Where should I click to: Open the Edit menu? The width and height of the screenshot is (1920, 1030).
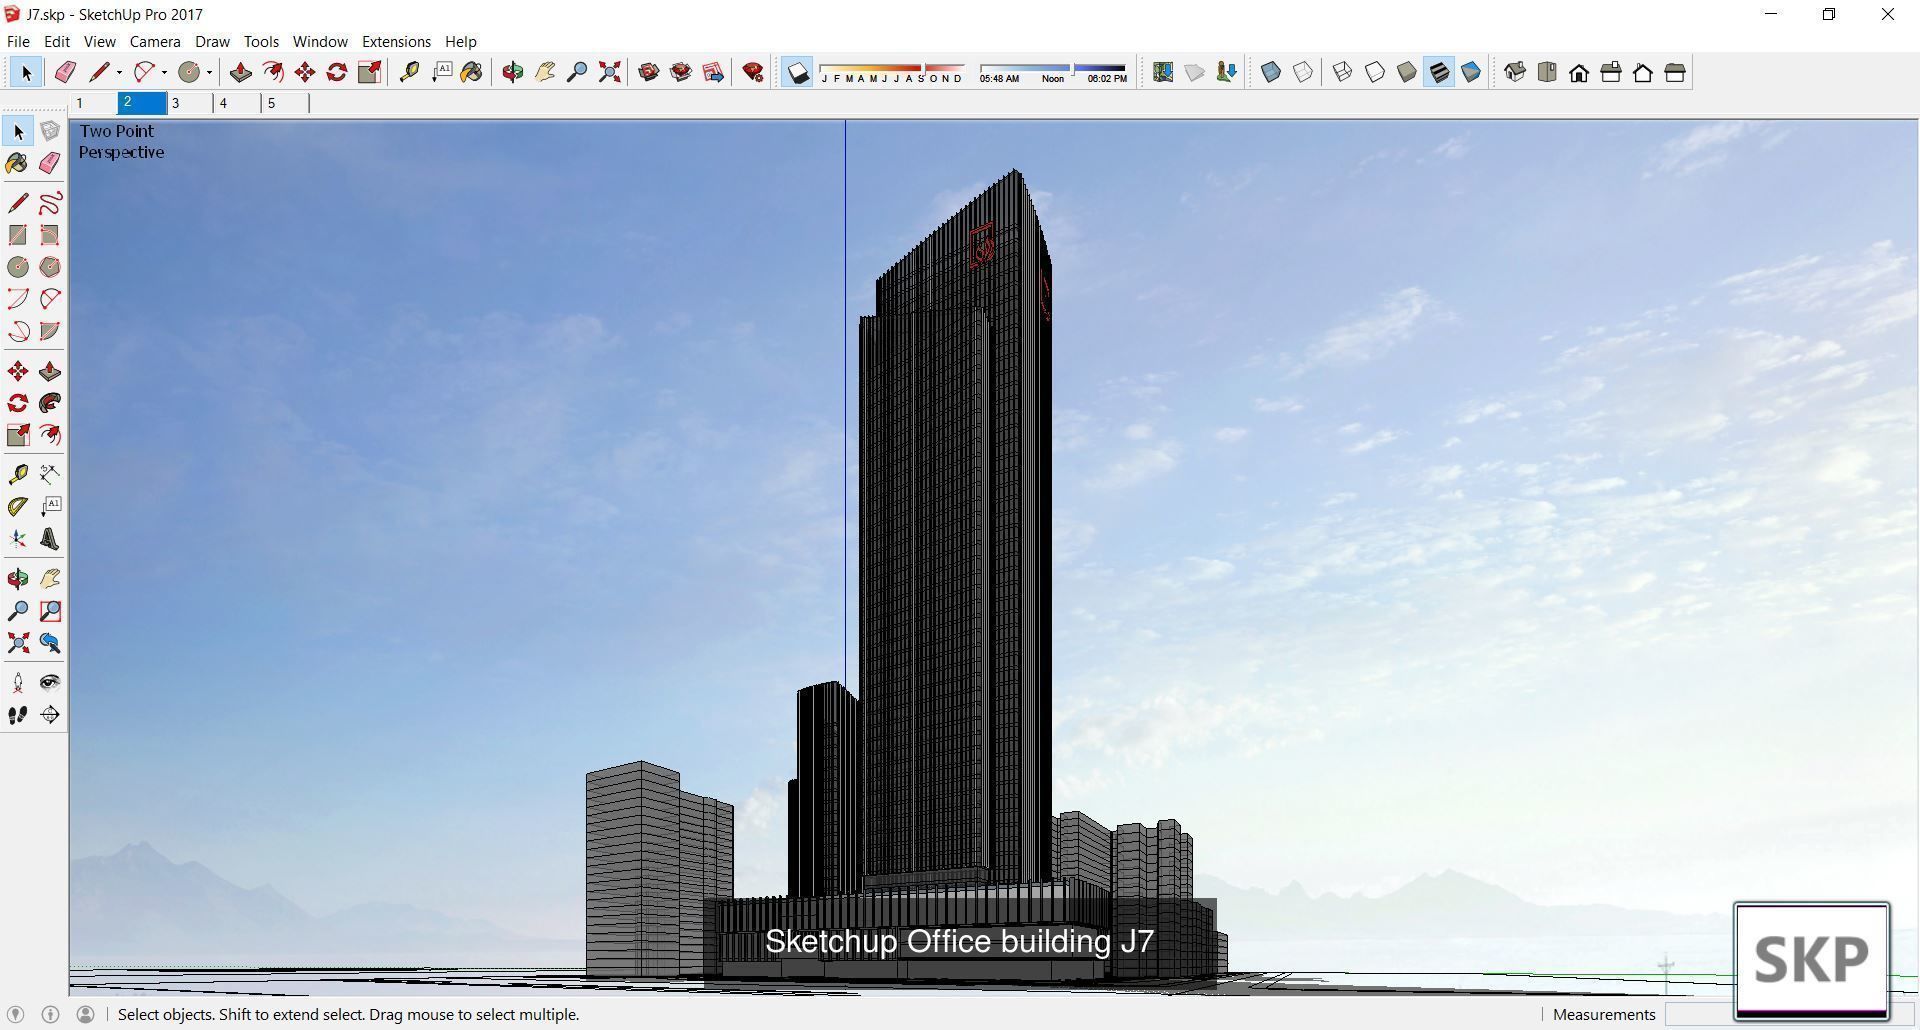[57, 41]
